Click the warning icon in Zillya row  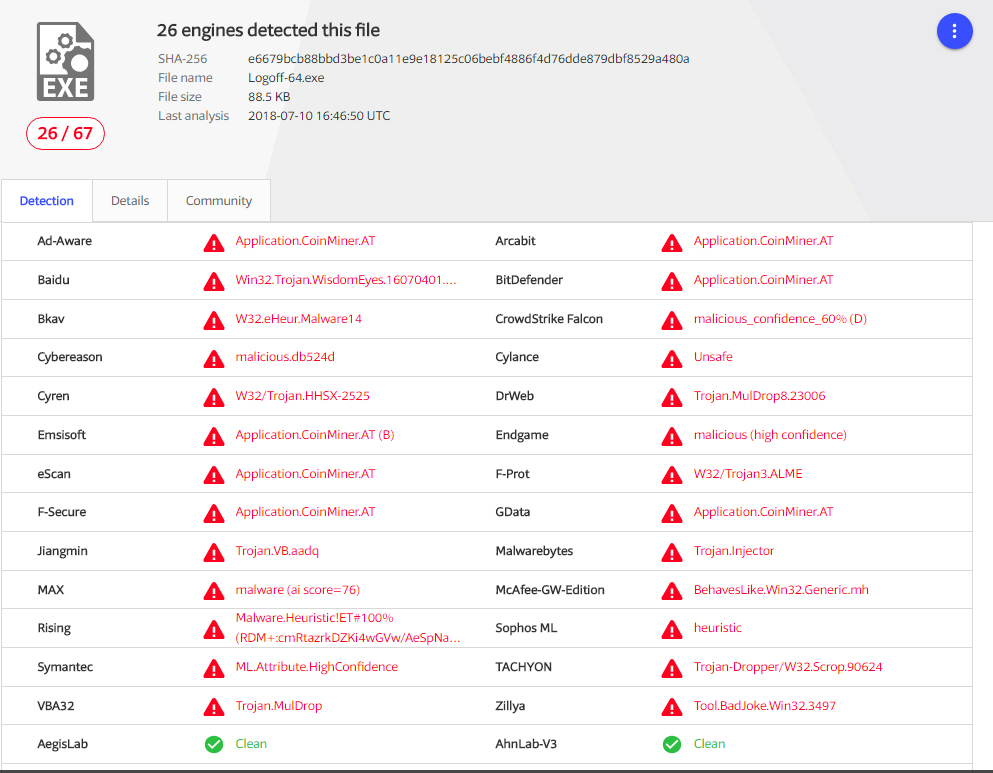coord(672,708)
